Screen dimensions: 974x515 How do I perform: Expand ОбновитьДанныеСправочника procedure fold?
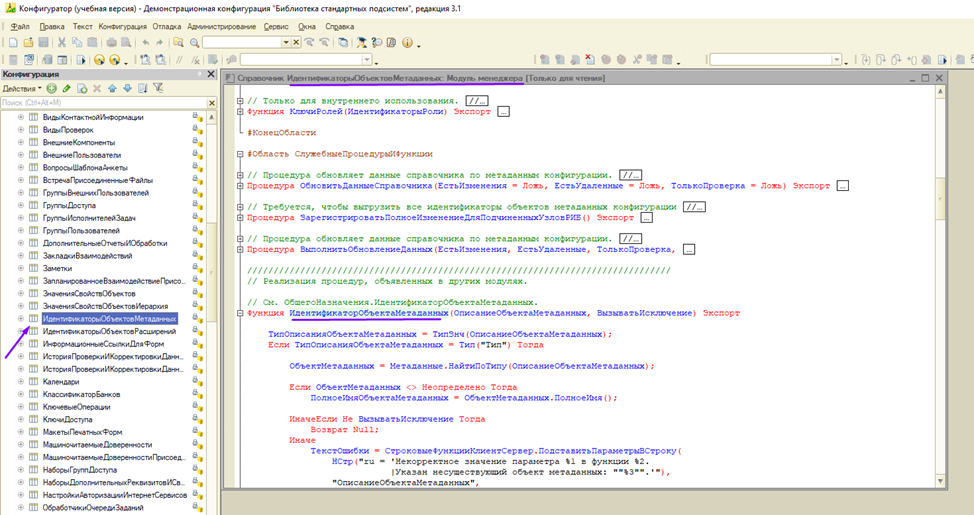(240, 186)
